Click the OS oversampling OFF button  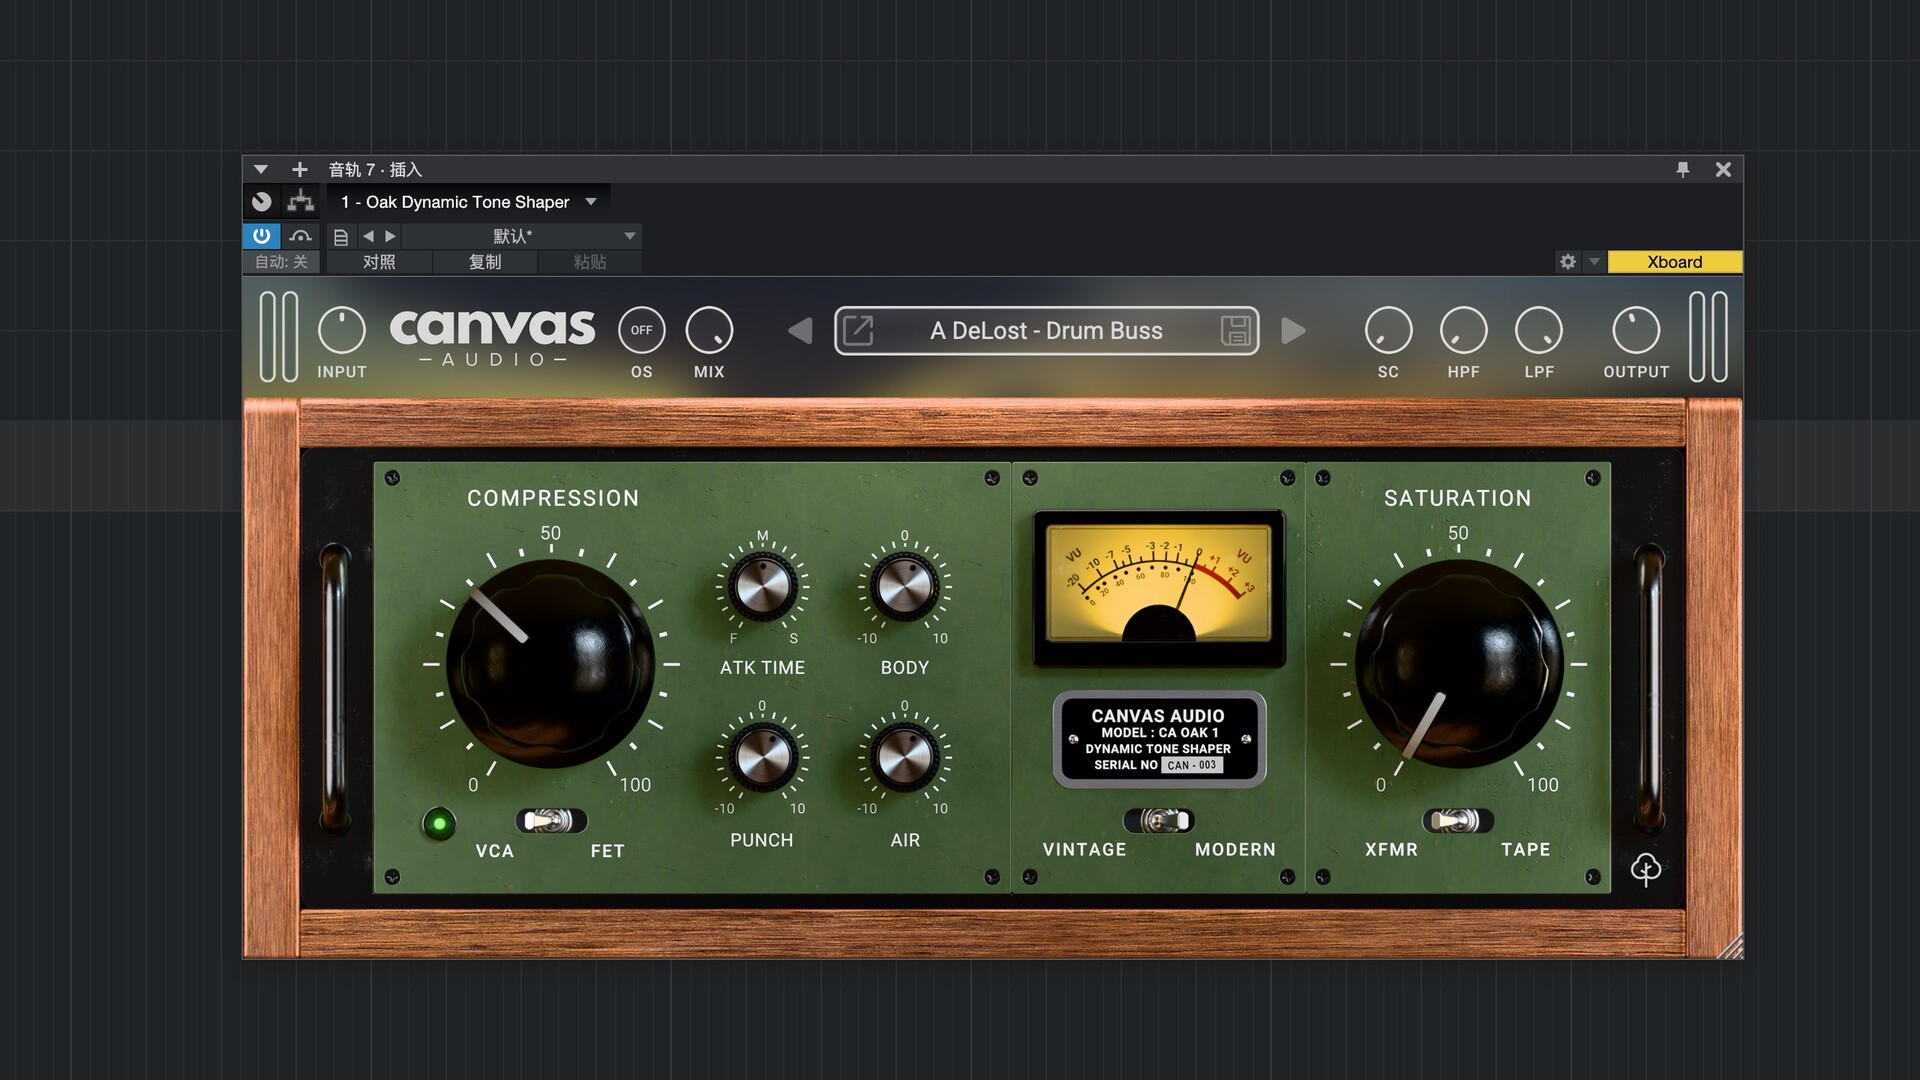click(x=641, y=330)
